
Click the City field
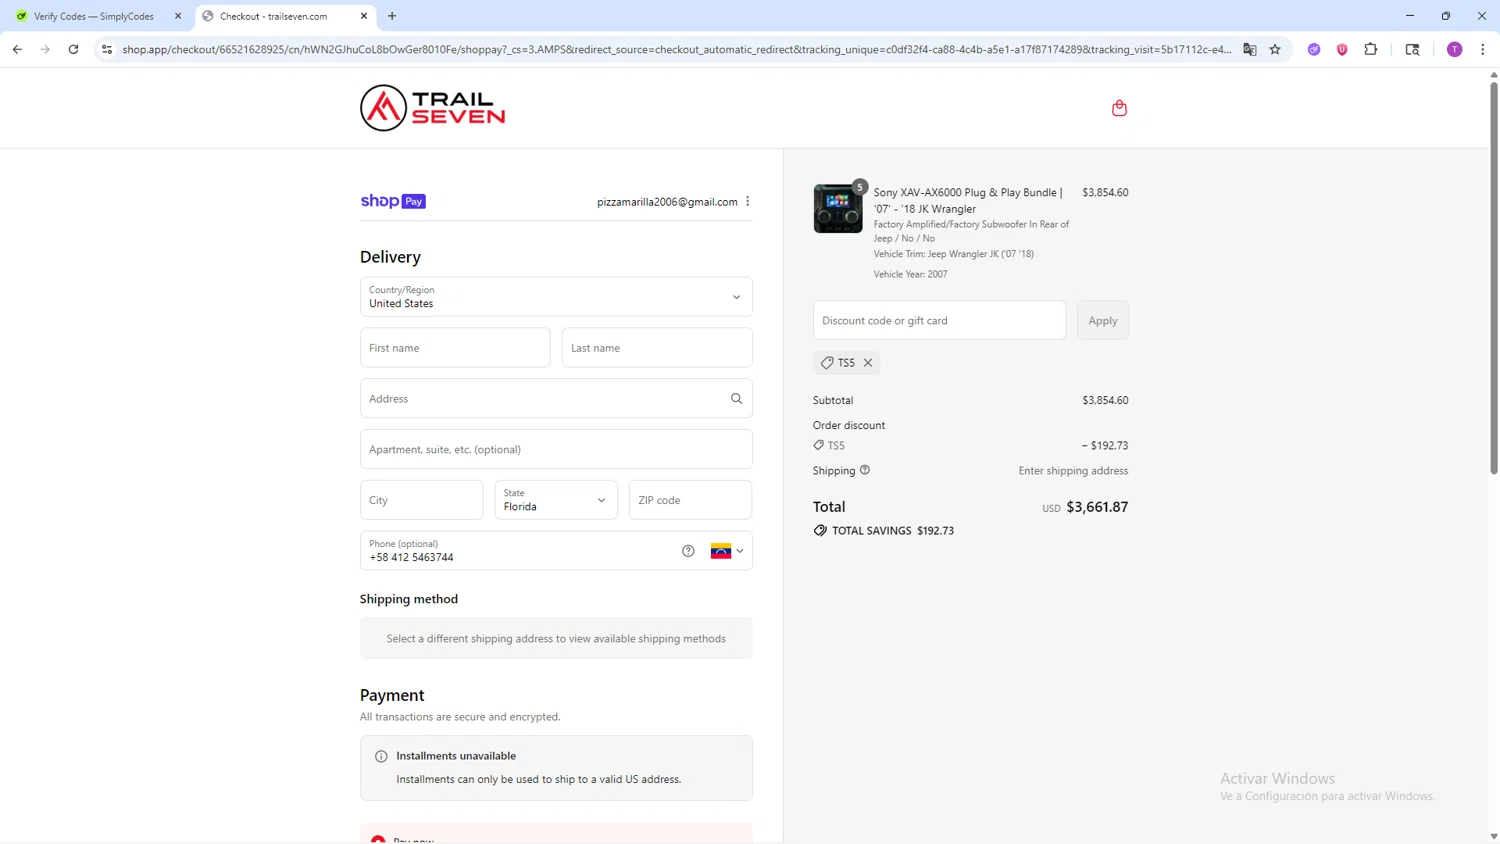[x=422, y=500]
